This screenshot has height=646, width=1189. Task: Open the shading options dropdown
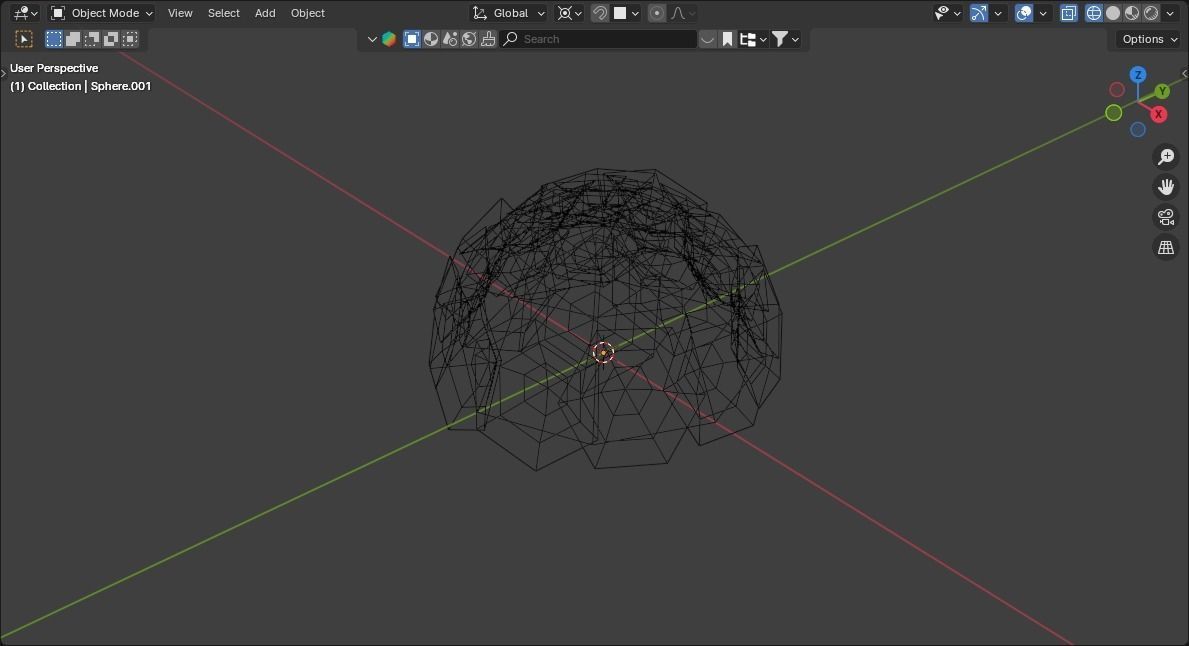[x=1170, y=13]
